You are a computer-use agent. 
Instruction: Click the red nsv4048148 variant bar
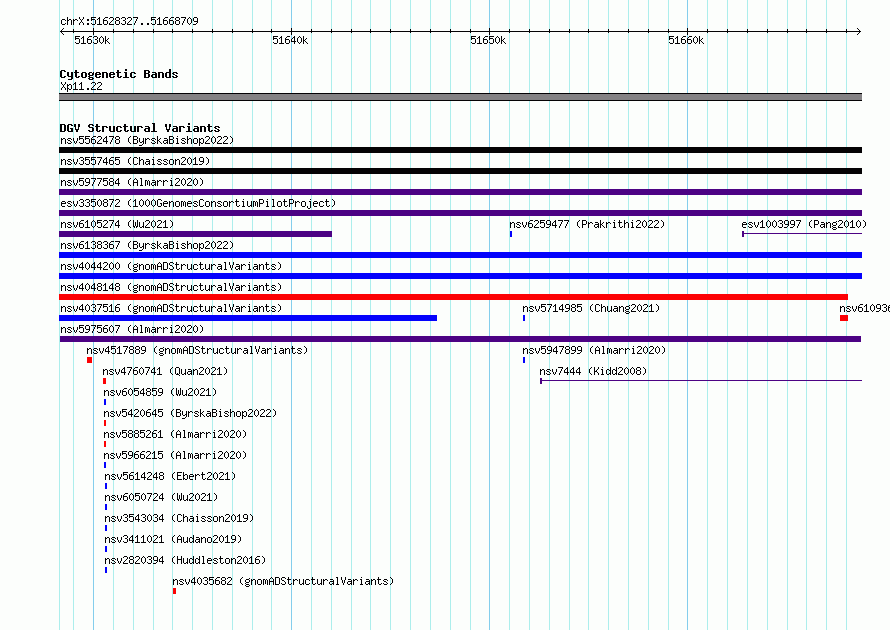click(x=454, y=297)
